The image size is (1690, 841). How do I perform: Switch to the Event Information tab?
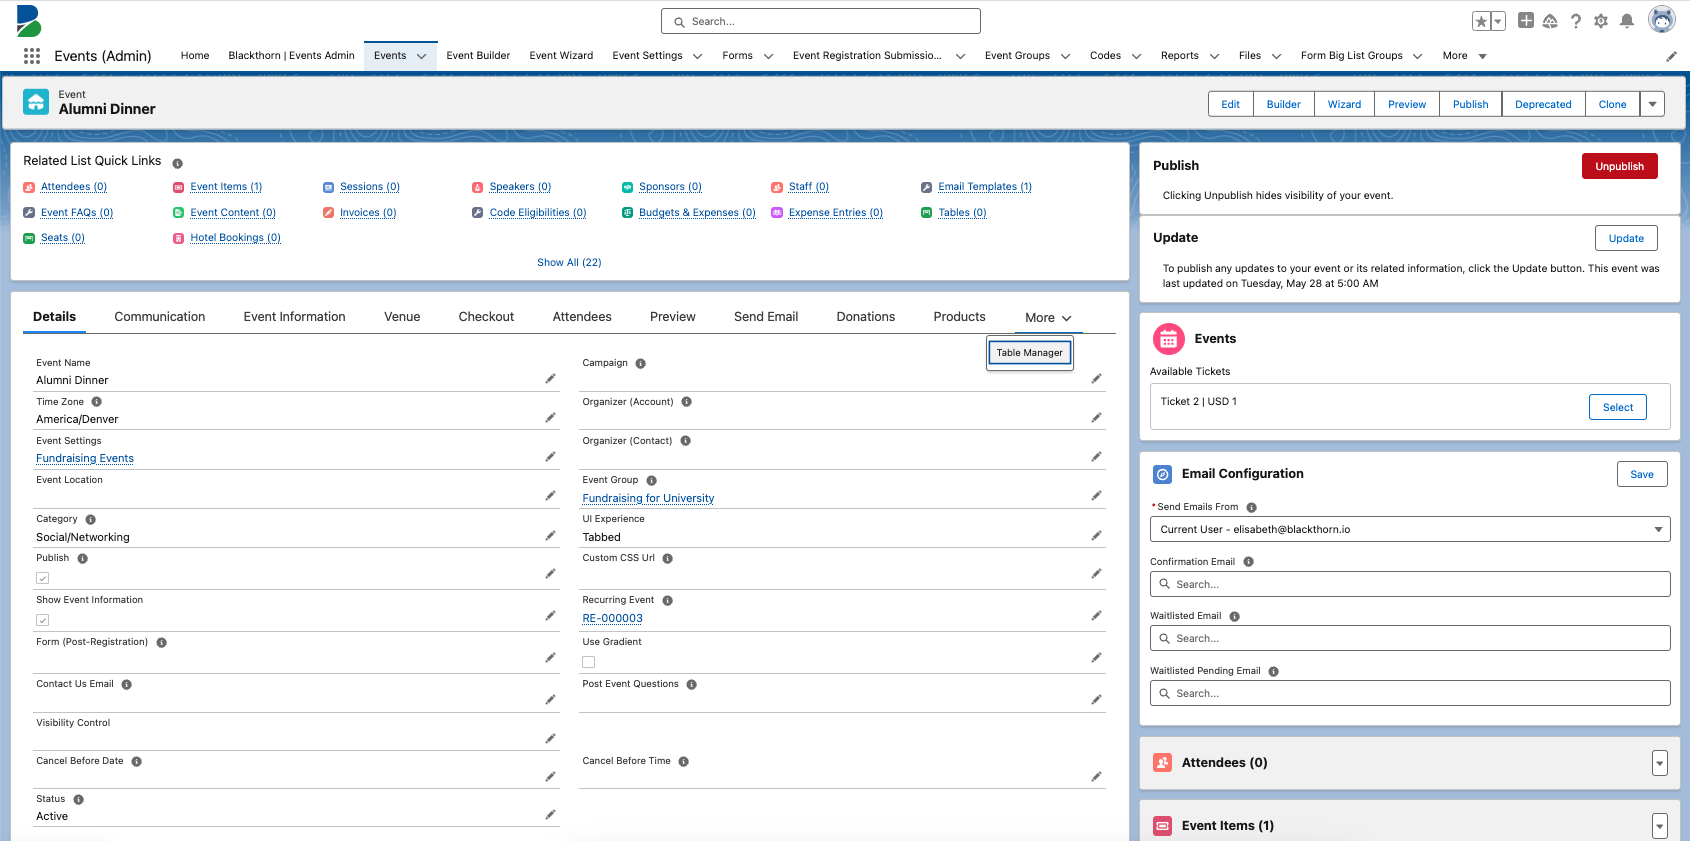pos(295,317)
